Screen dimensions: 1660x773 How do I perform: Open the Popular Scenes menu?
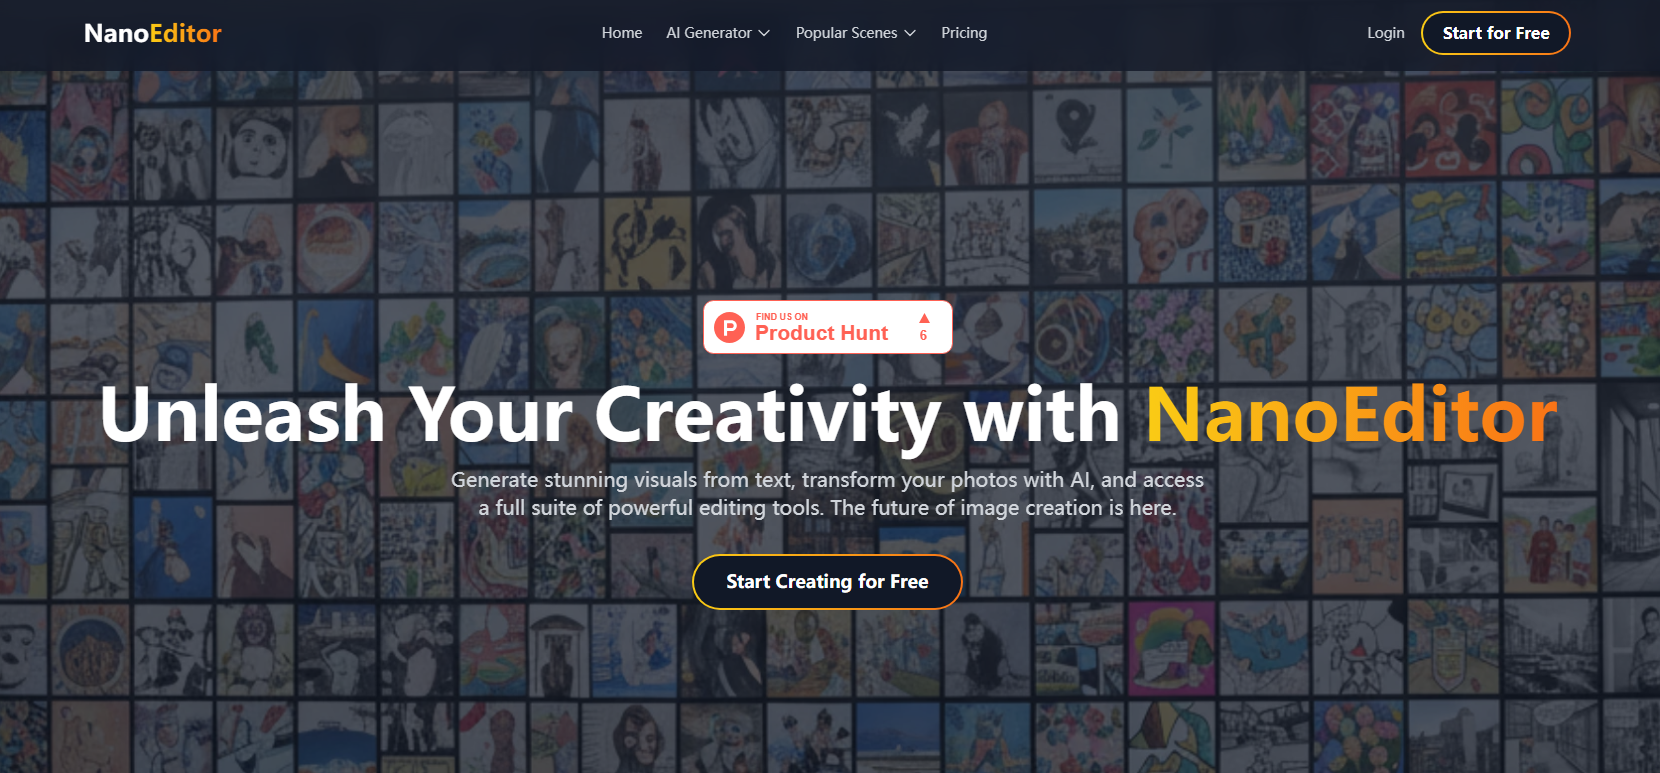click(x=856, y=33)
